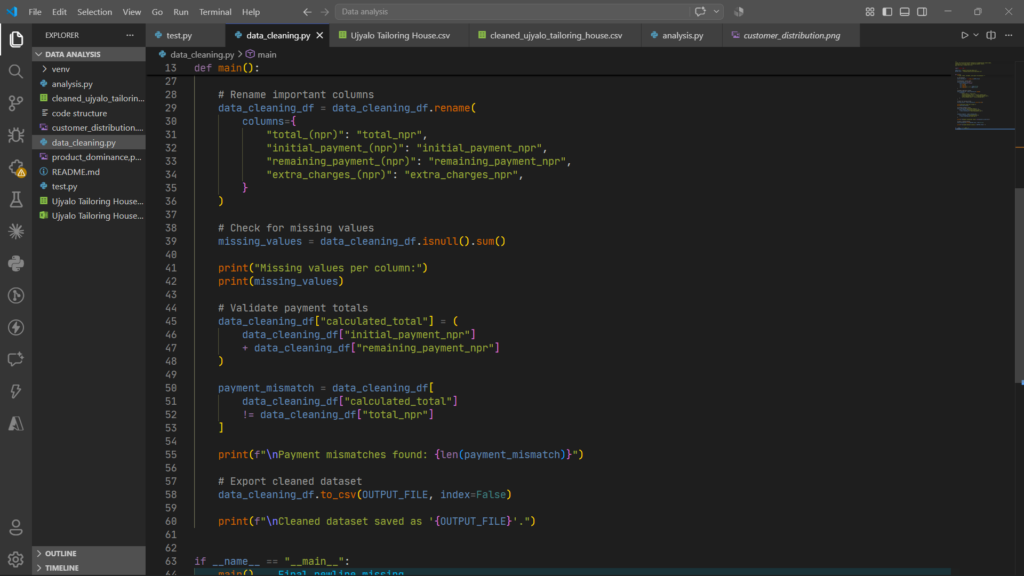
Task: Open the circular git graph icon in activity bar
Action: (x=16, y=295)
